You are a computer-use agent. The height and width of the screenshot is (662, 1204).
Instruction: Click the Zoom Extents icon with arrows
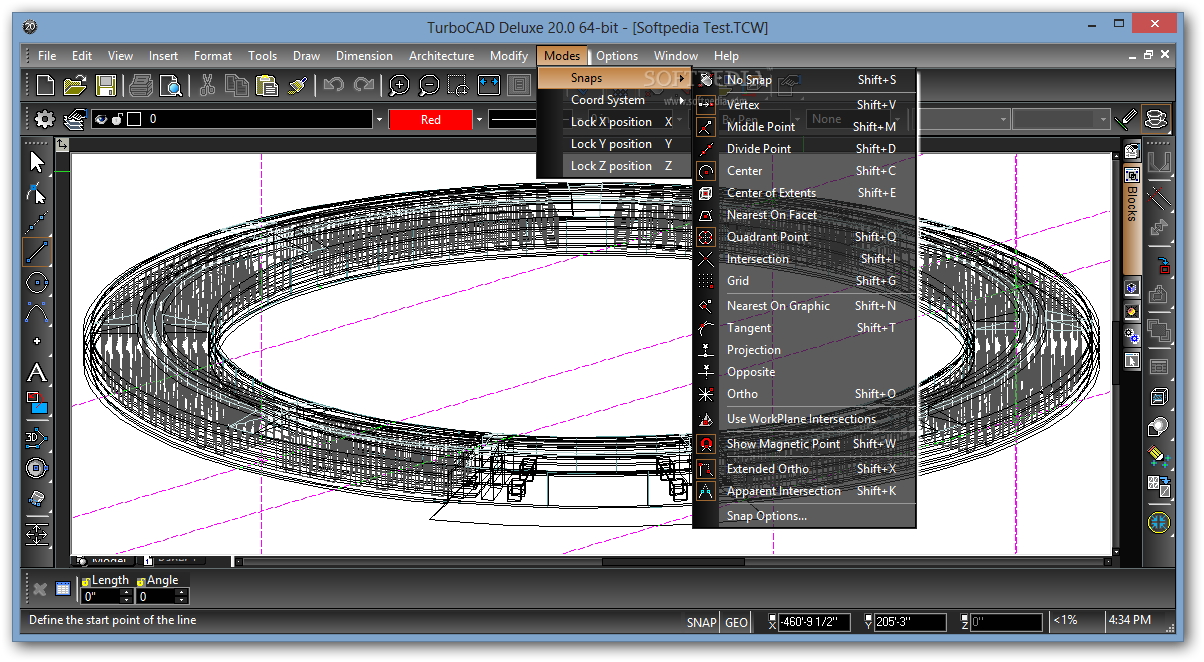488,85
